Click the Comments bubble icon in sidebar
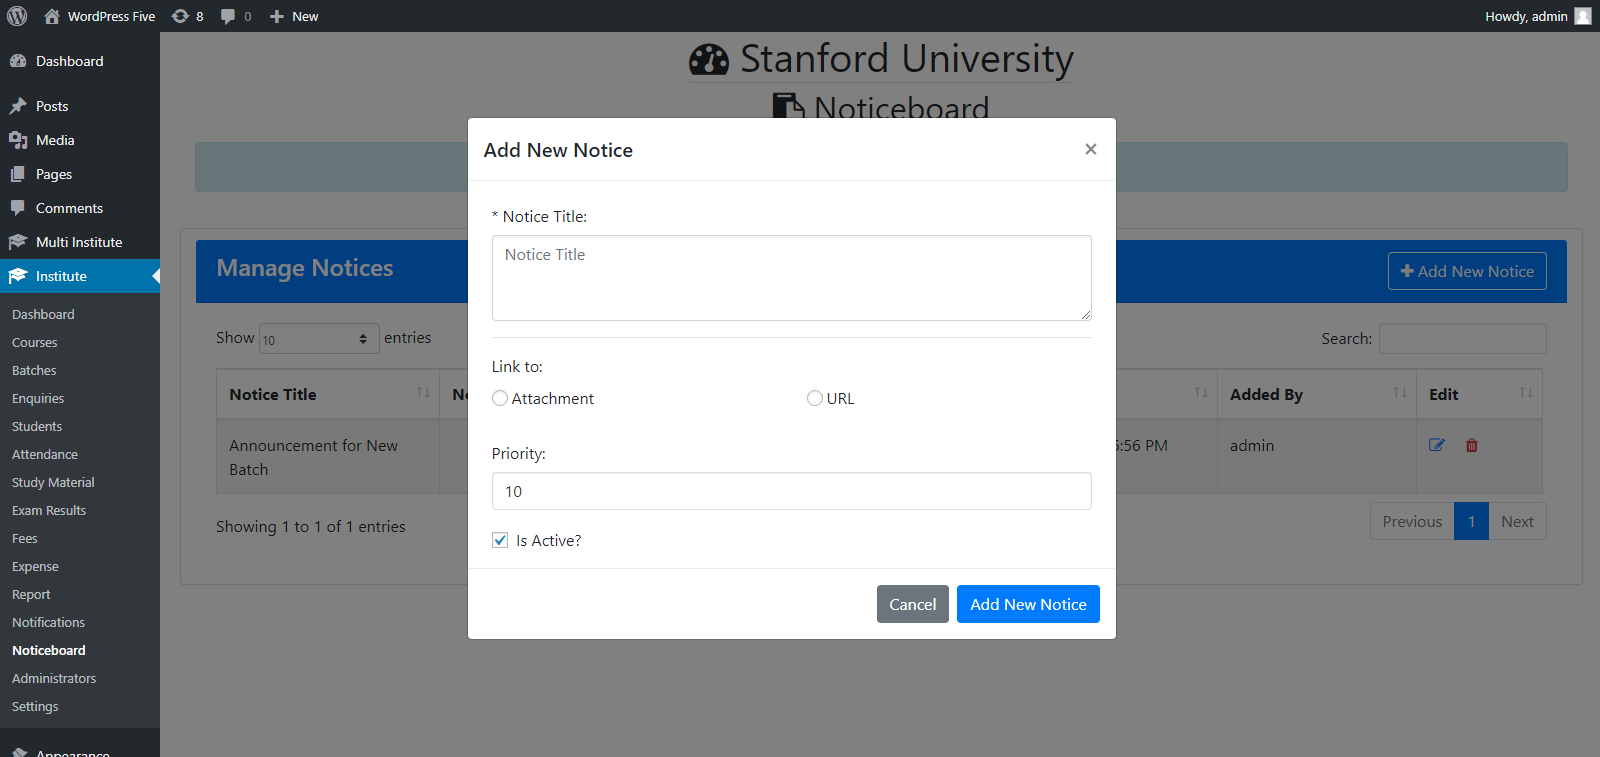 point(18,208)
